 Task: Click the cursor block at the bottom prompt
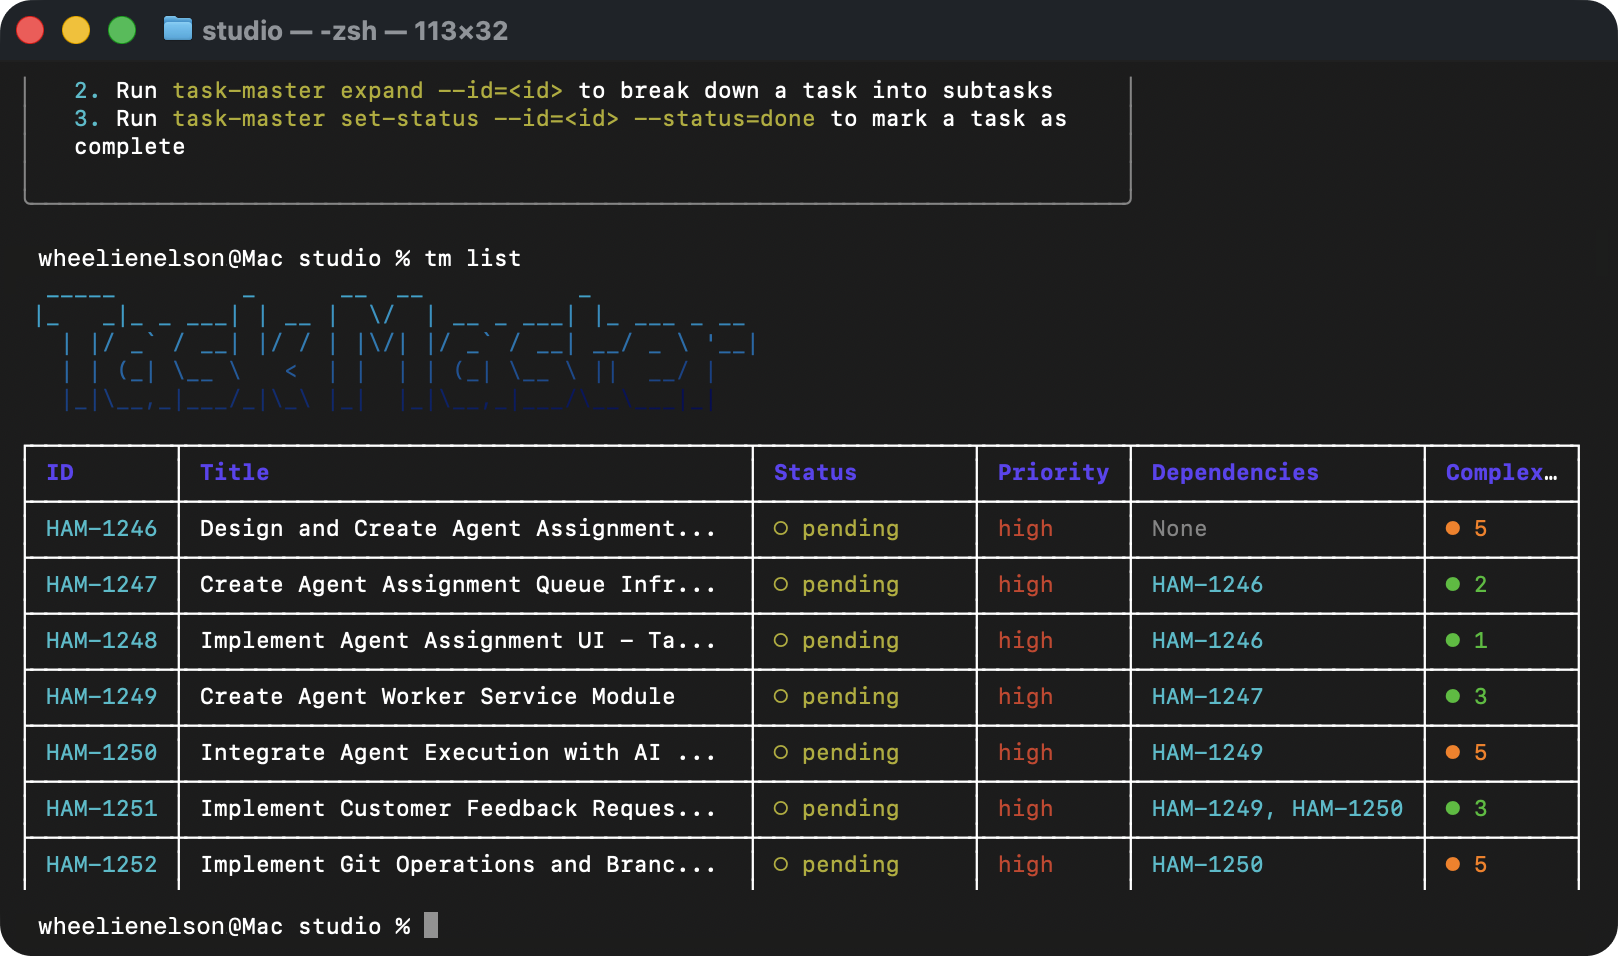[431, 925]
